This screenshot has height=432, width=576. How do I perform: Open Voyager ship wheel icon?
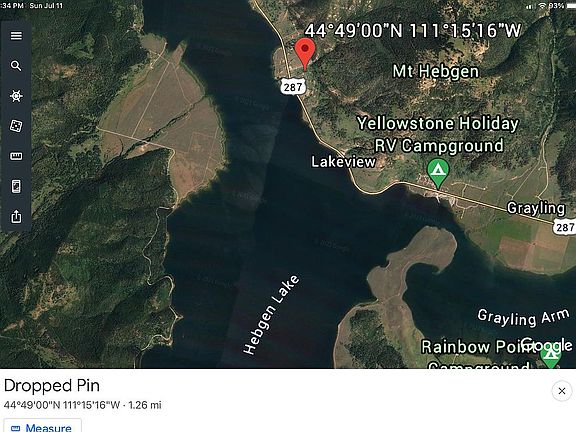(x=16, y=96)
